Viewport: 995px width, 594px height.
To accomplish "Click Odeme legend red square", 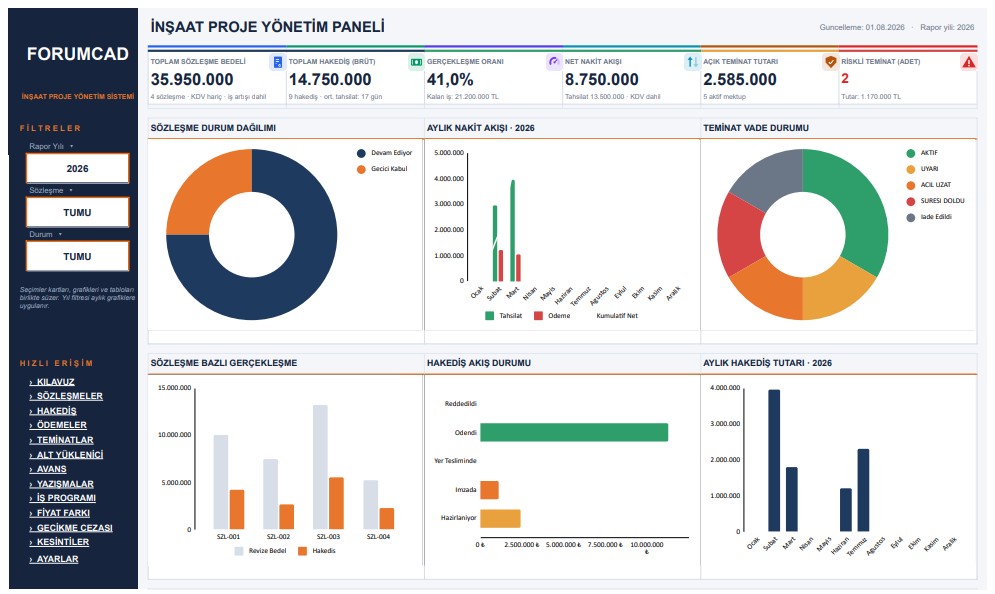I will pyautogui.click(x=538, y=315).
